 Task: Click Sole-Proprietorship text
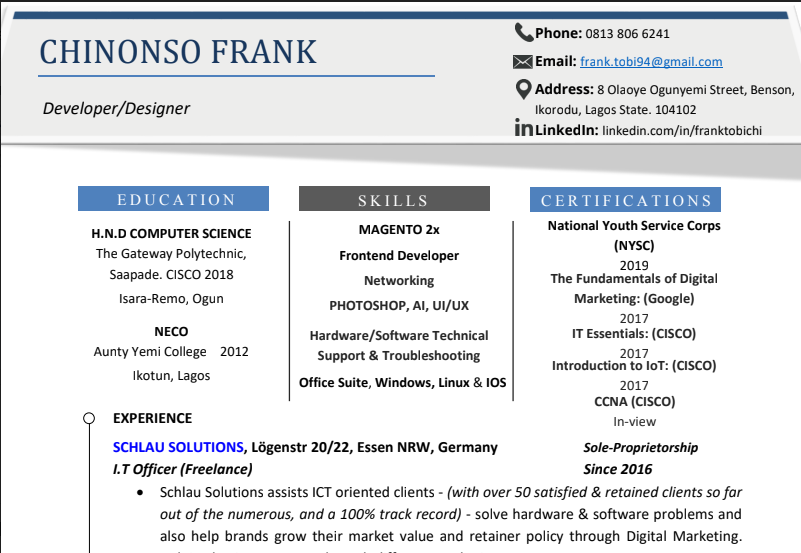pyautogui.click(x=641, y=448)
